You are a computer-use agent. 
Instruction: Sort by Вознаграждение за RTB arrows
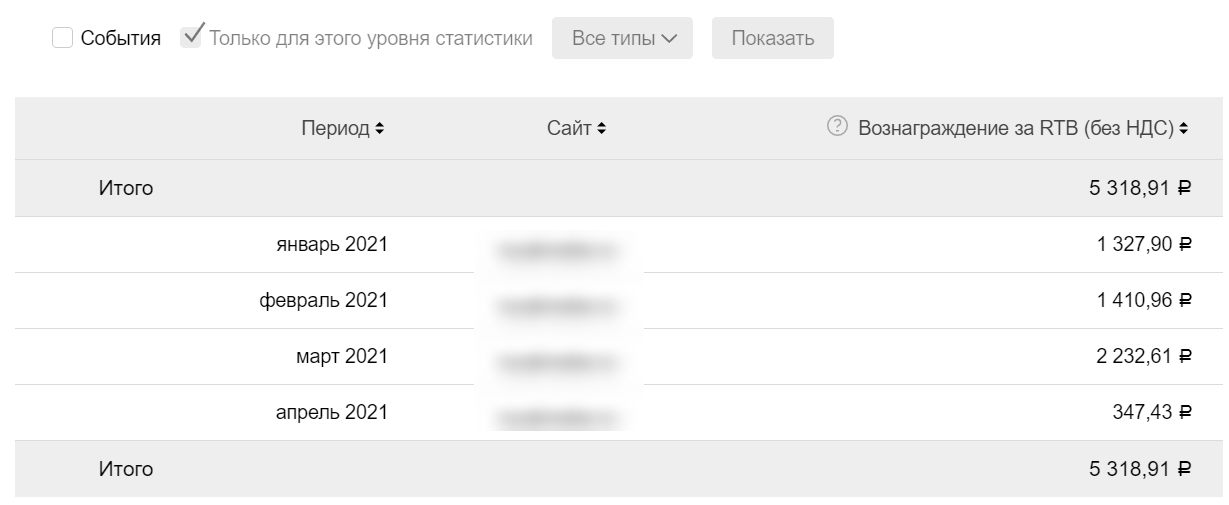1184,129
